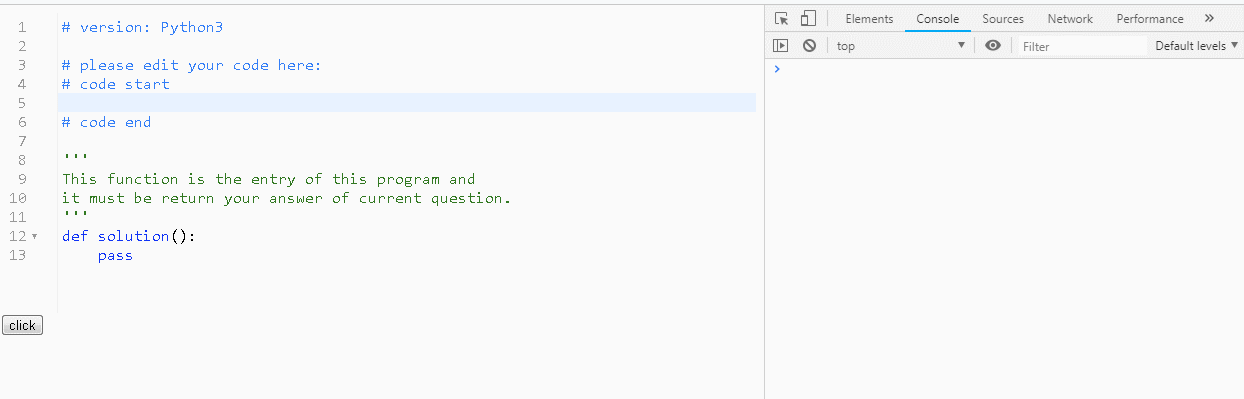Activate the inspect element picker icon
The height and width of the screenshot is (399, 1244).
[783, 18]
